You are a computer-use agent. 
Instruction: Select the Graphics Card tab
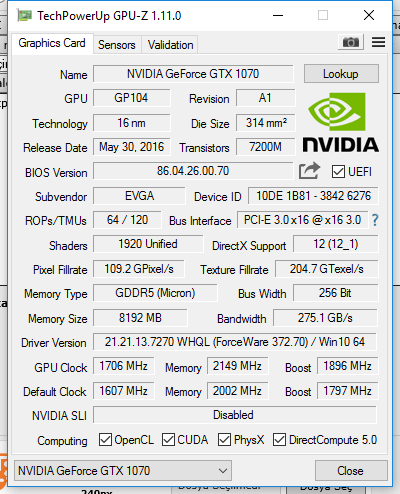52,43
